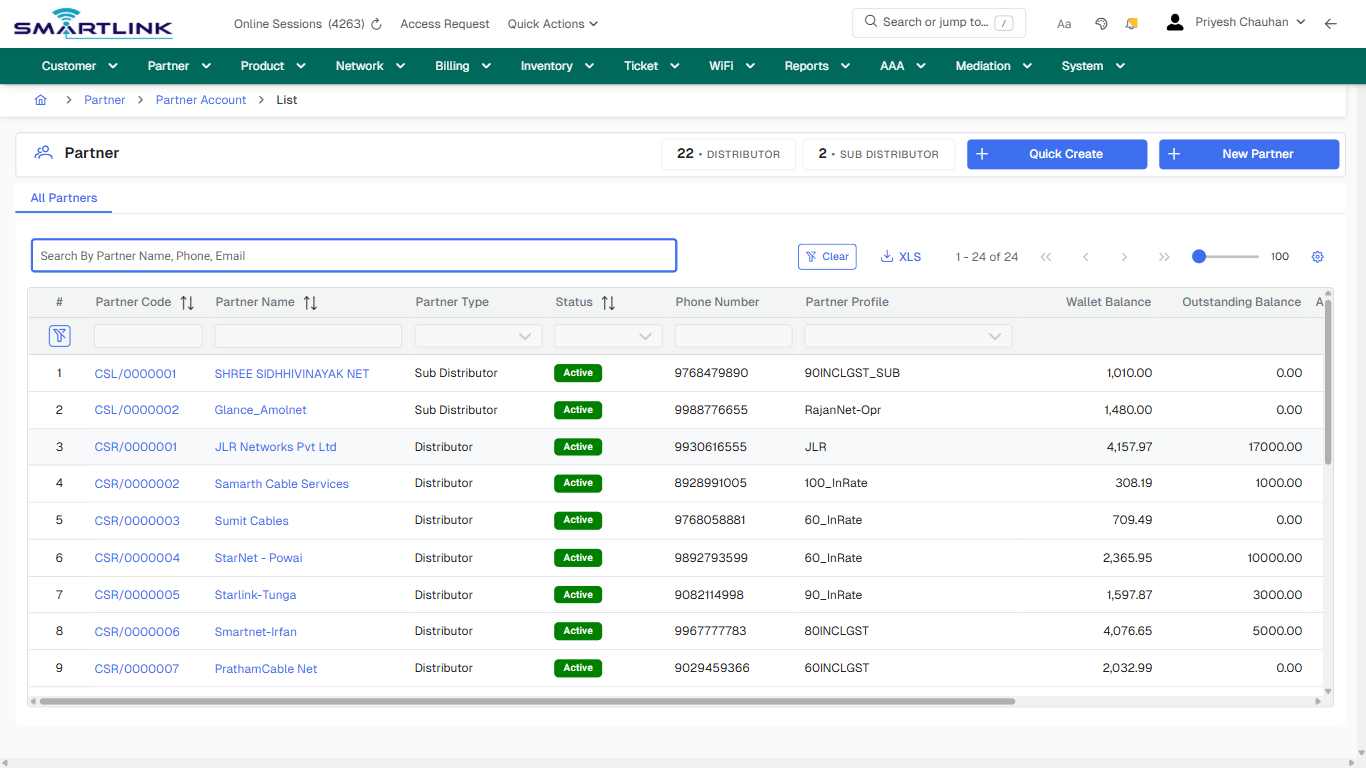Open global search field
This screenshot has height=768, width=1366.
[938, 22]
